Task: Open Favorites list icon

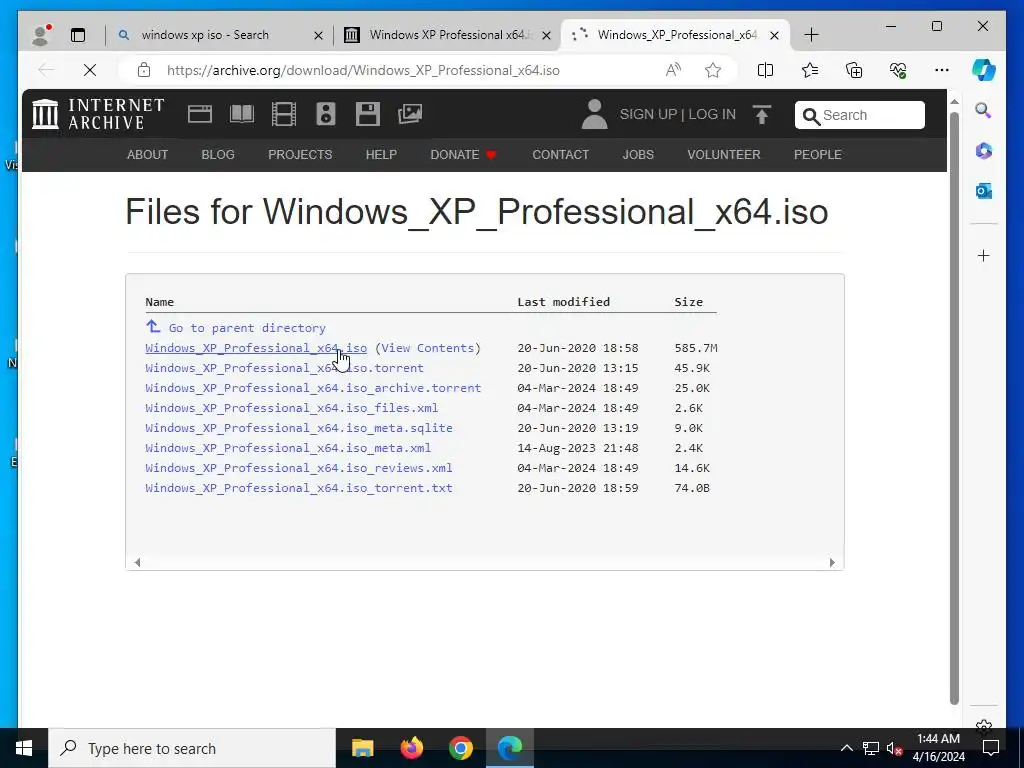Action: coord(810,70)
